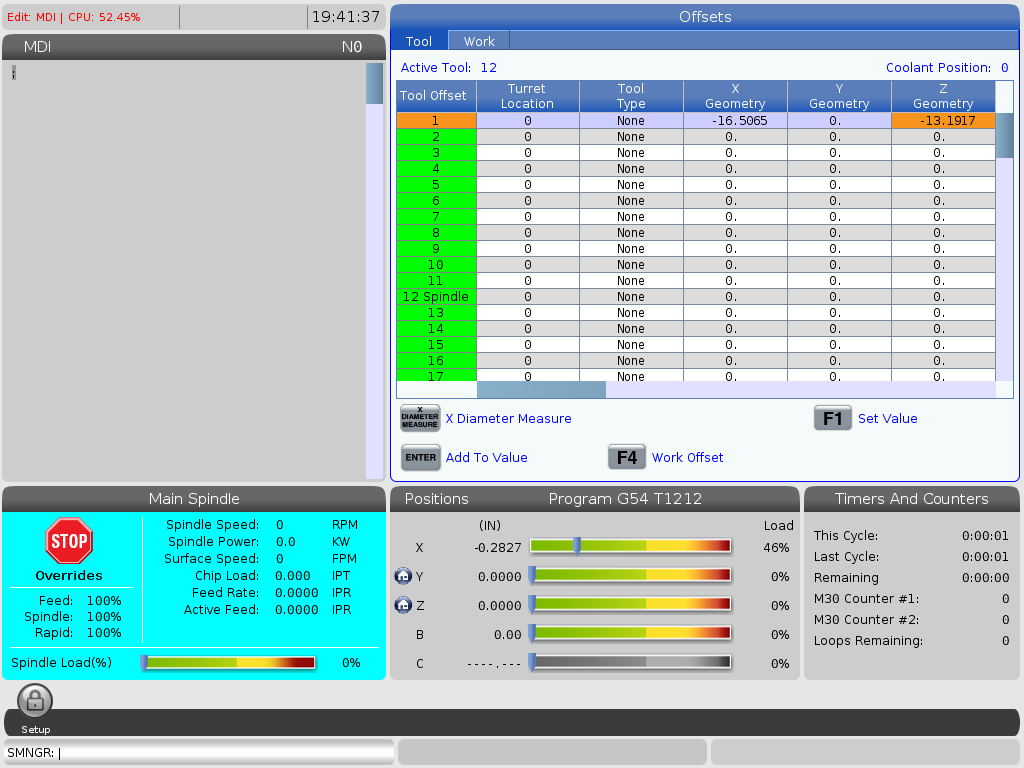Click the Y axis home icon
Screen dimensions: 1024x768
point(404,576)
